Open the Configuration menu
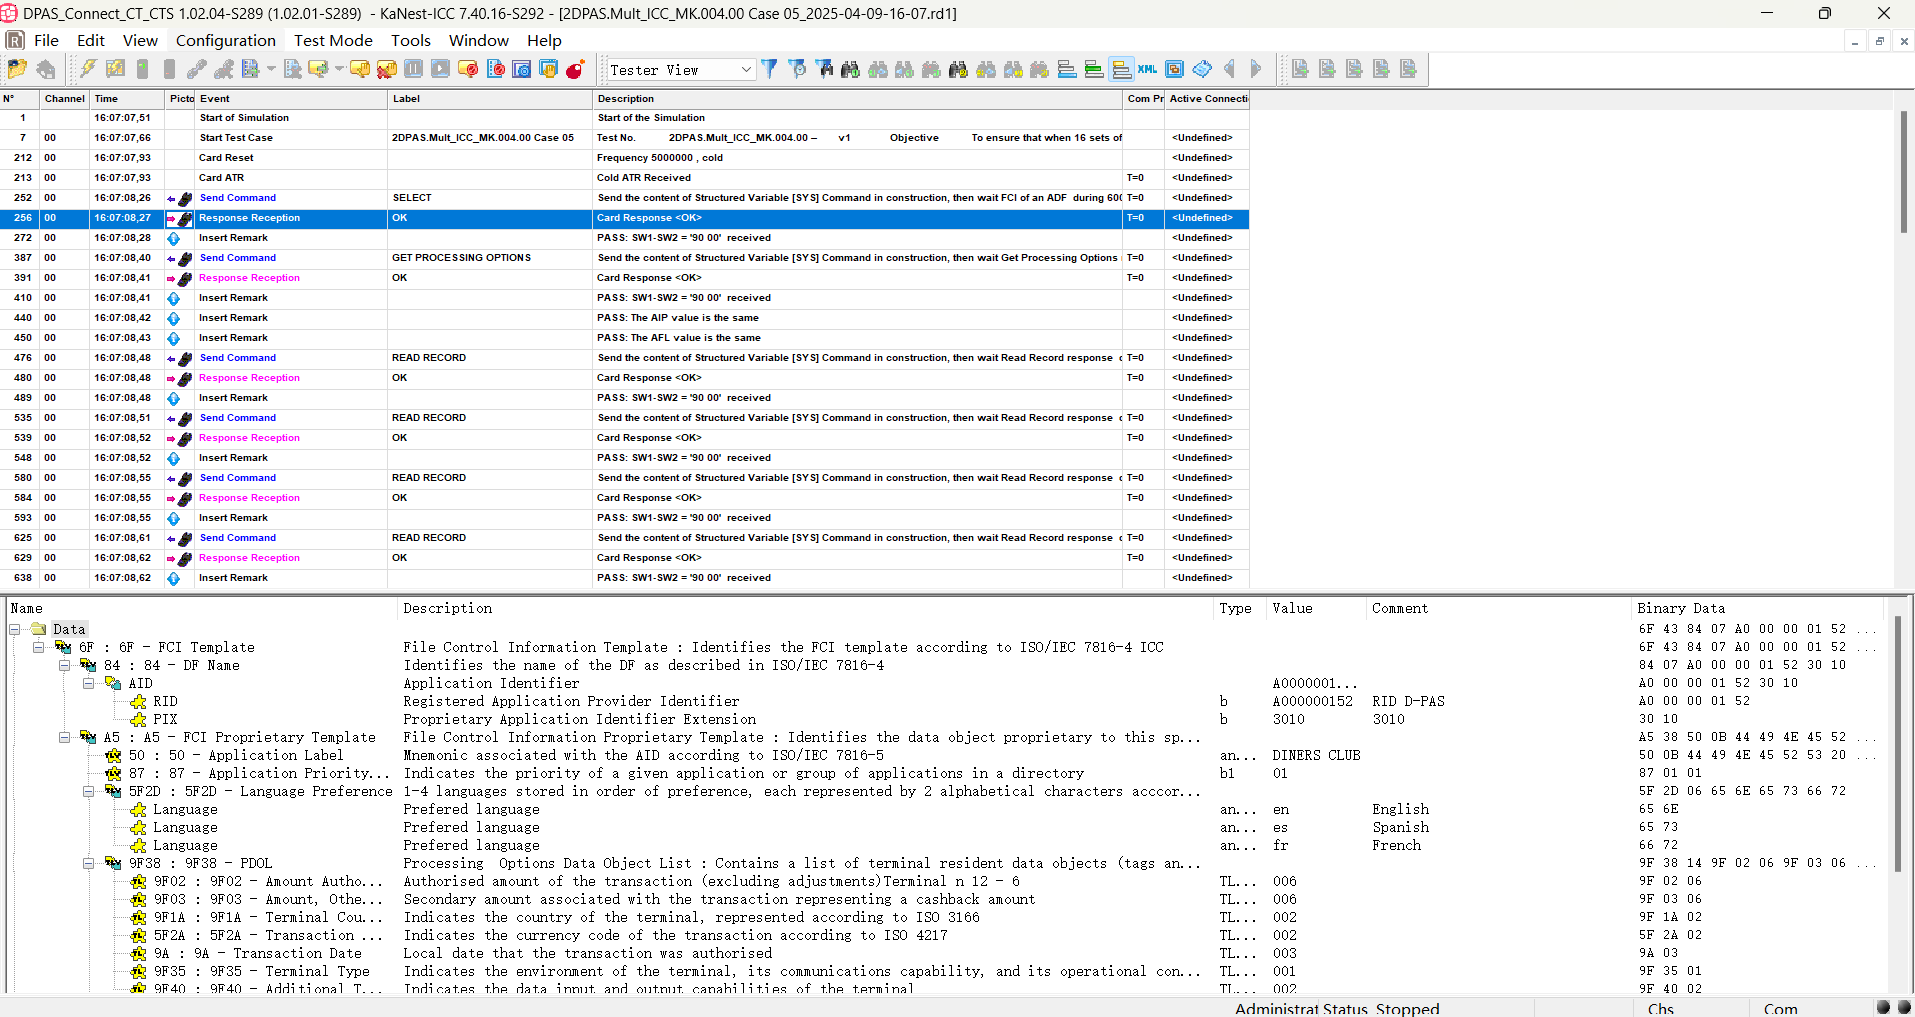The width and height of the screenshot is (1915, 1017). [x=225, y=40]
